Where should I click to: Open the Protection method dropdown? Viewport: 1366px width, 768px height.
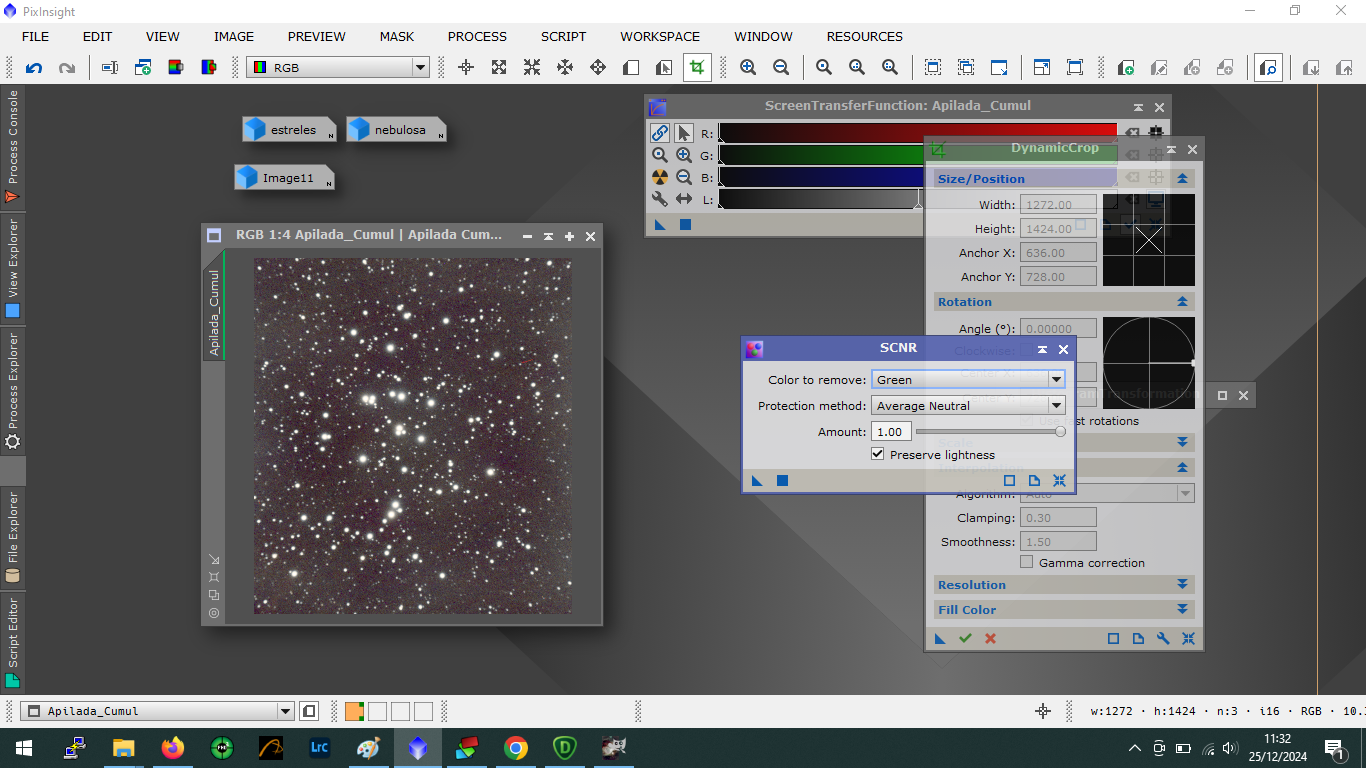coord(968,405)
